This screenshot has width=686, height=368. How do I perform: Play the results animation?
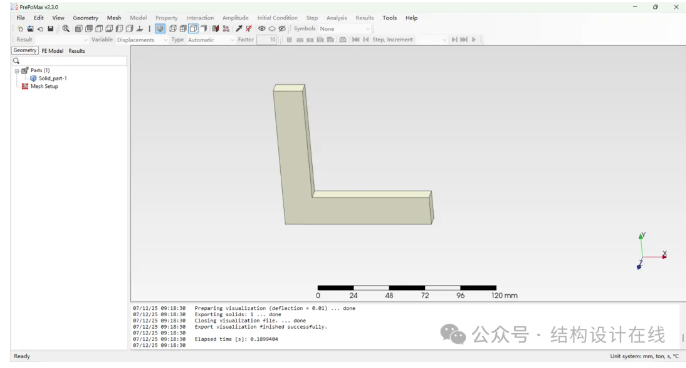tap(474, 40)
